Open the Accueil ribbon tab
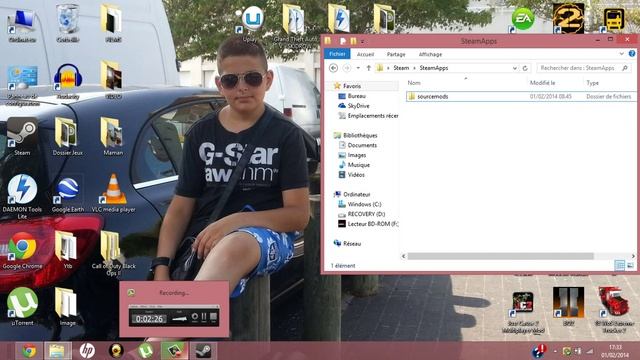The height and width of the screenshot is (360, 640). point(365,54)
